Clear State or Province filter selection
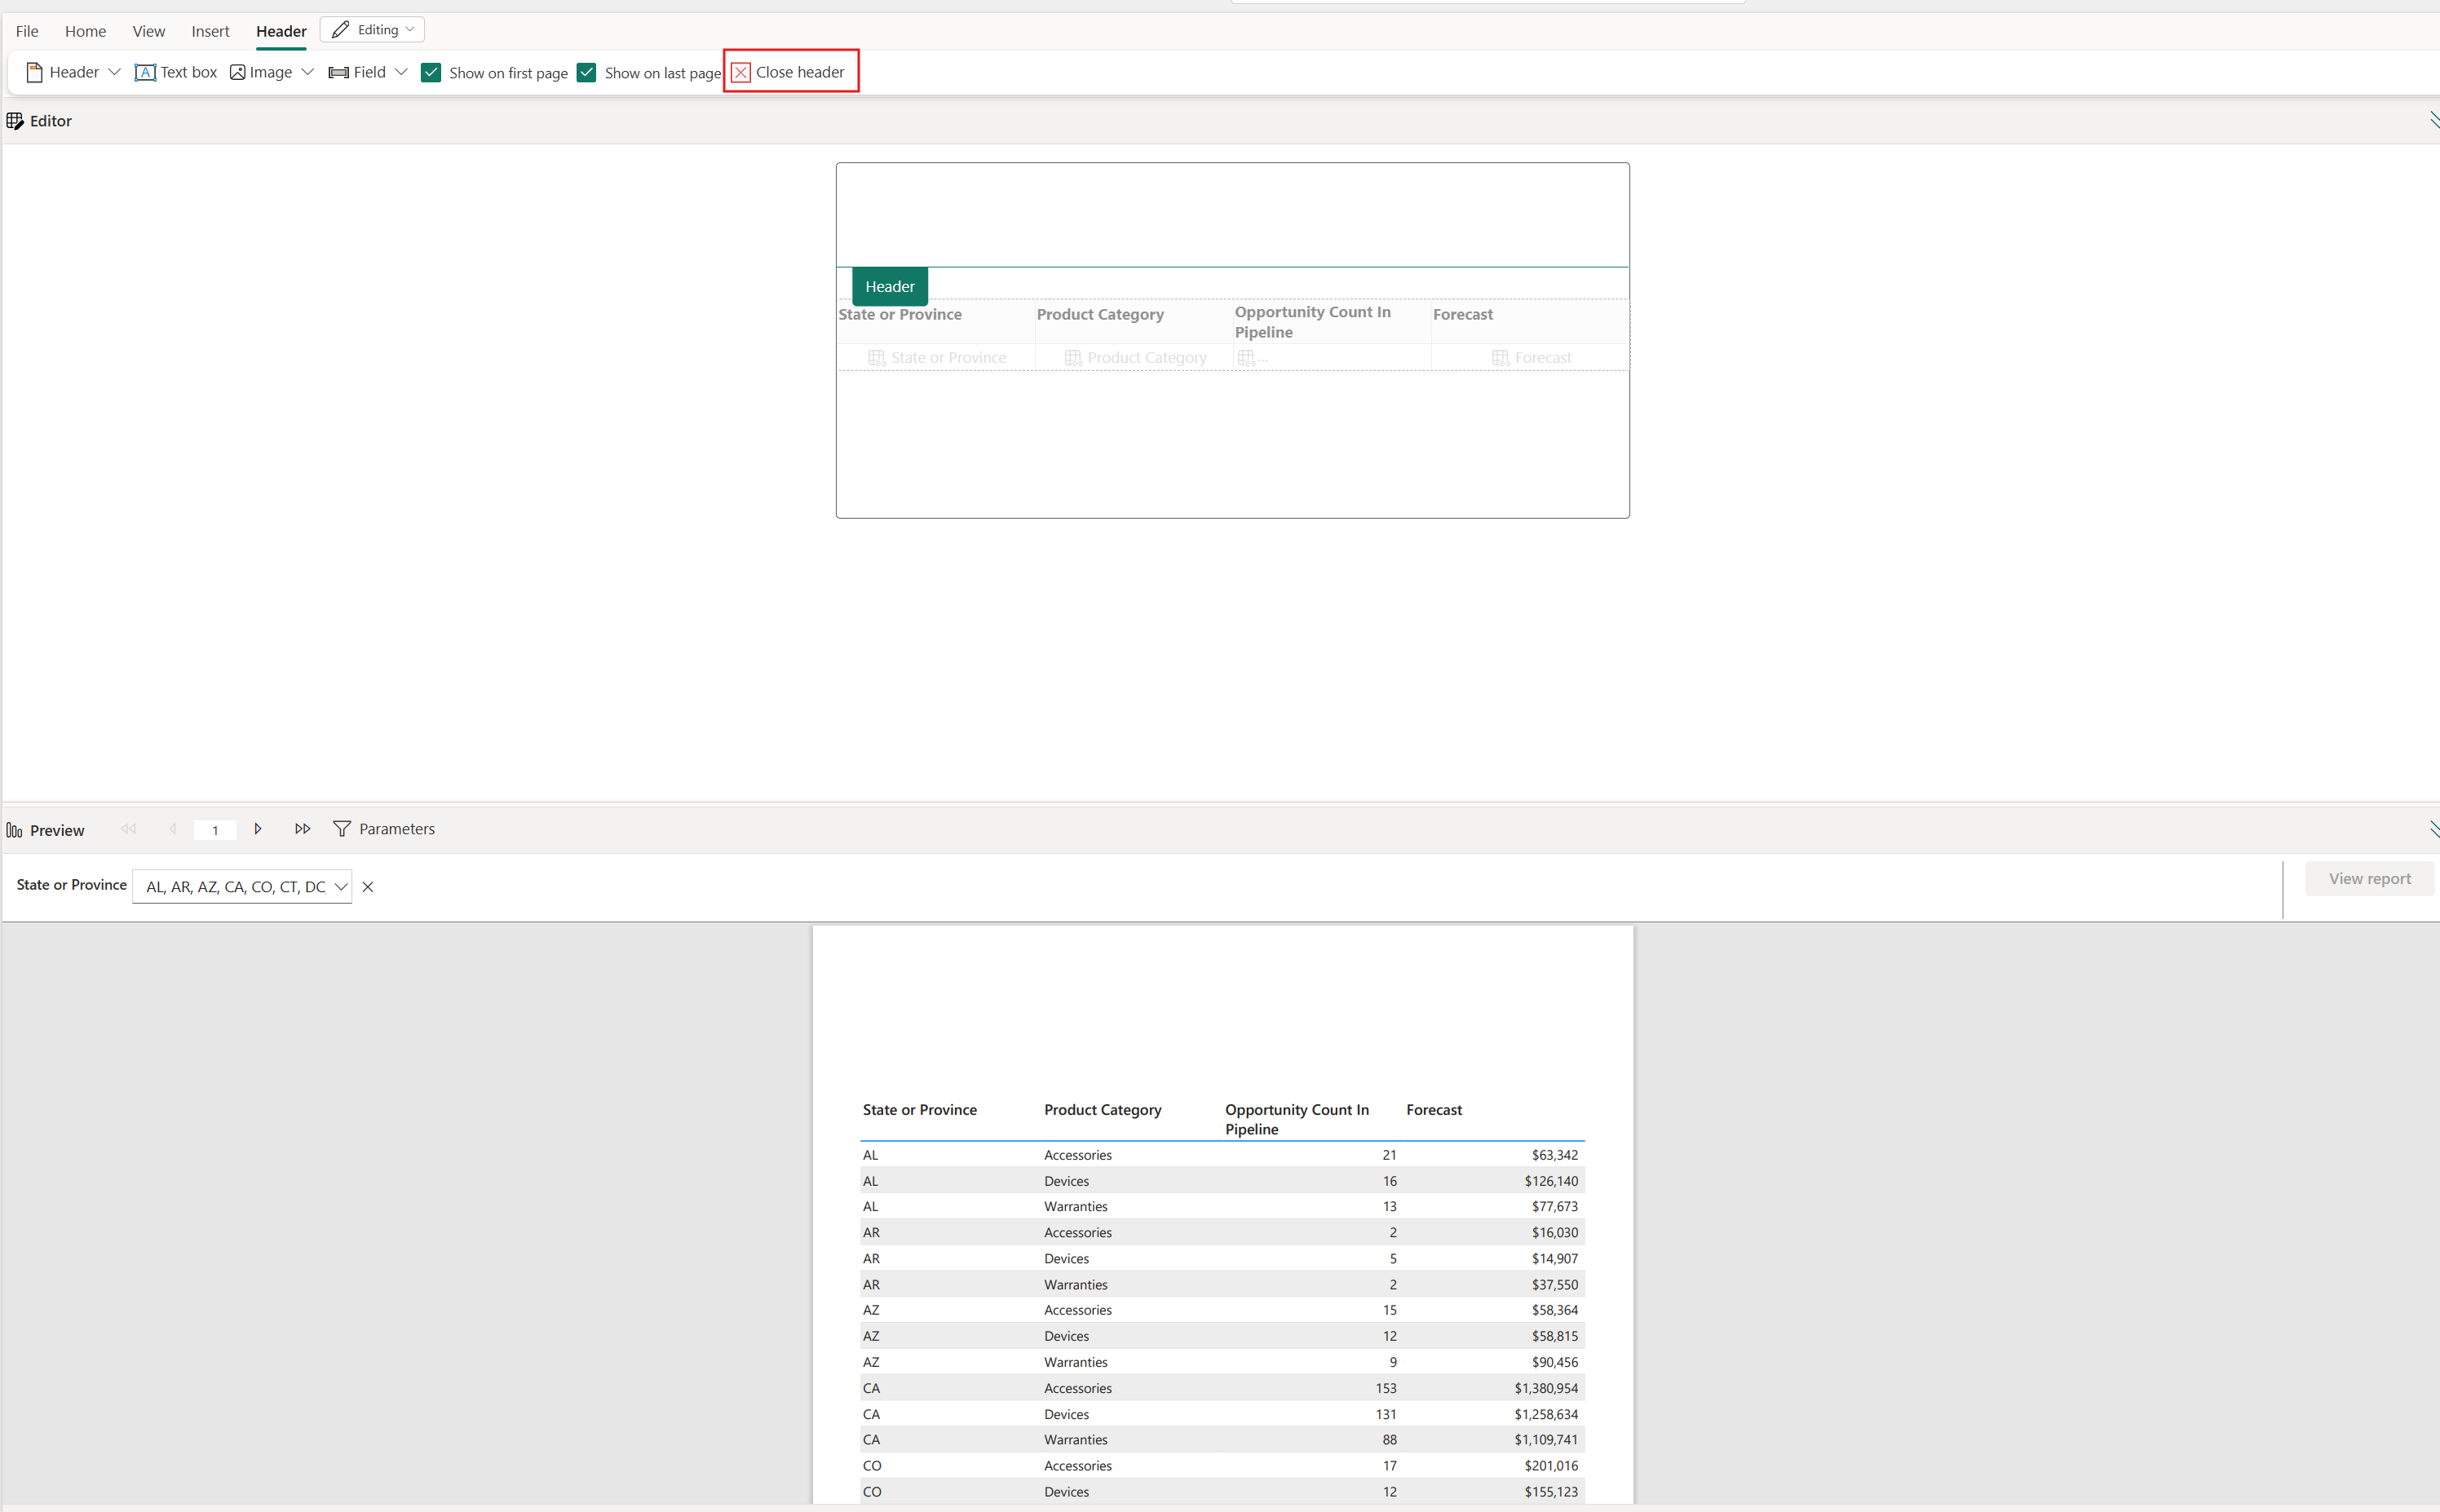 point(368,886)
